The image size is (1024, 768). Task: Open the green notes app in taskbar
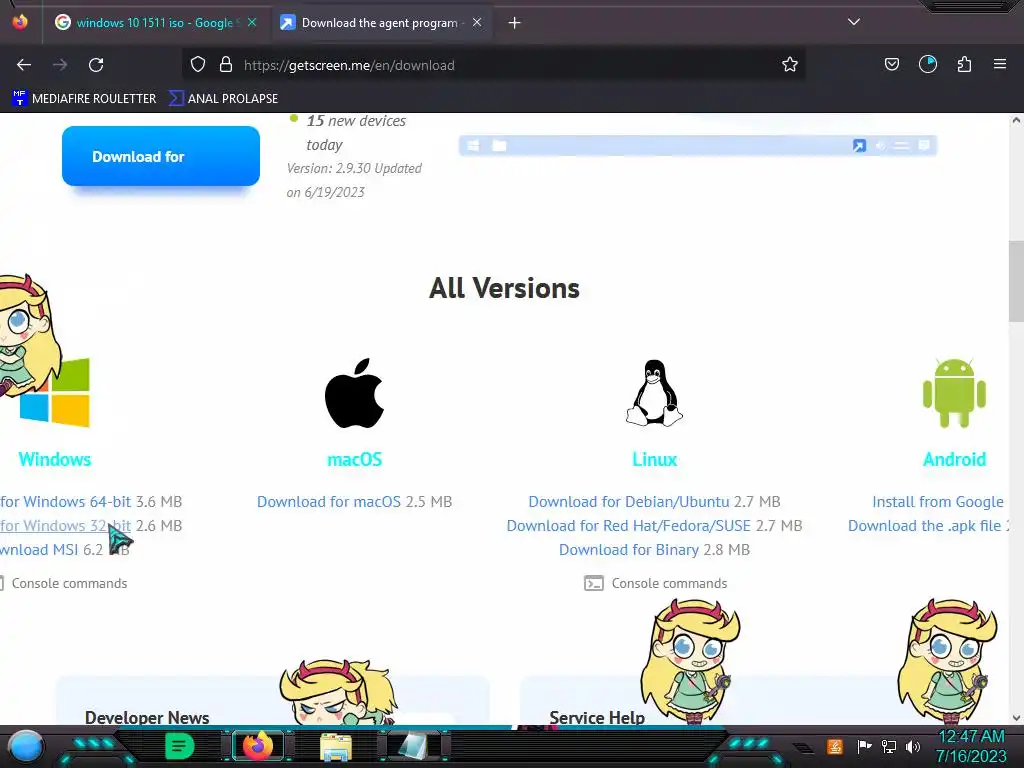pyautogui.click(x=180, y=746)
